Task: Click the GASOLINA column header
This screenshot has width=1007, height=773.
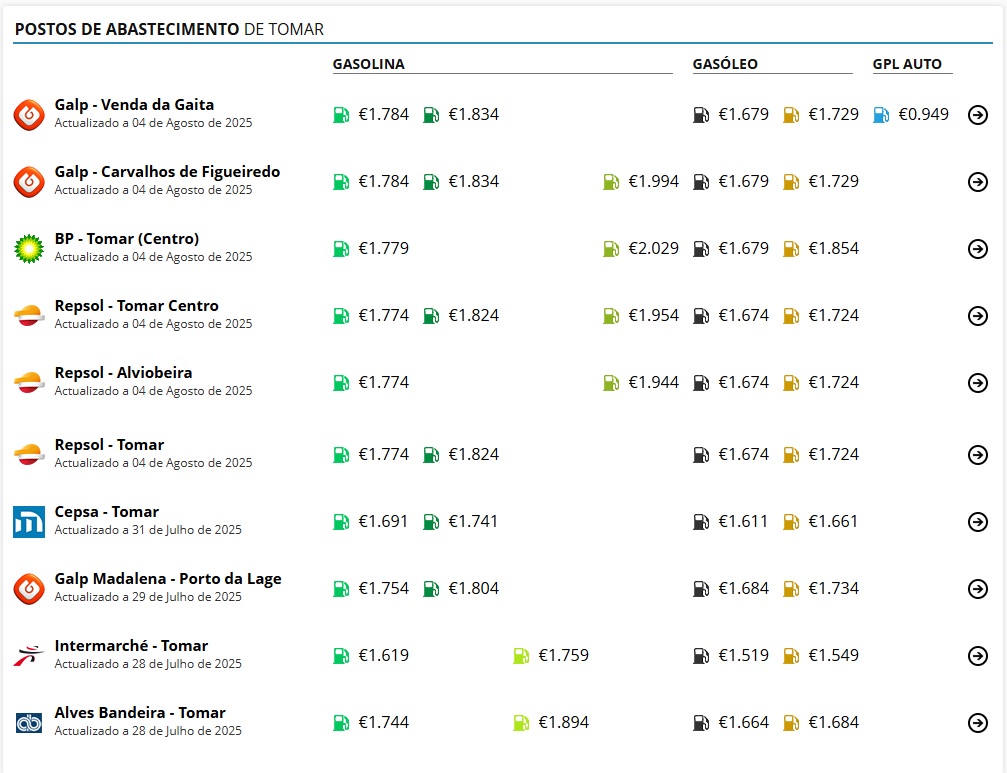Action: 369,64
